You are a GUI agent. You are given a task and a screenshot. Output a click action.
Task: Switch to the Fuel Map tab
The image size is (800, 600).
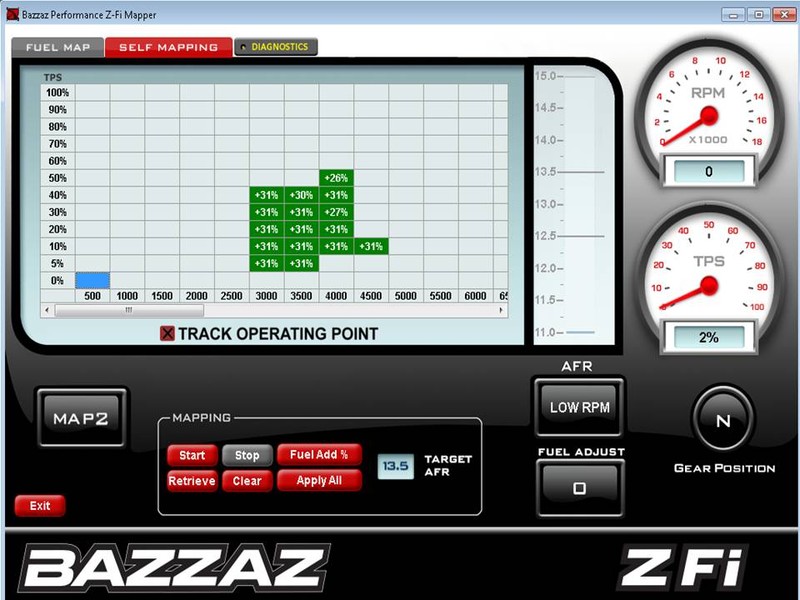tap(58, 47)
